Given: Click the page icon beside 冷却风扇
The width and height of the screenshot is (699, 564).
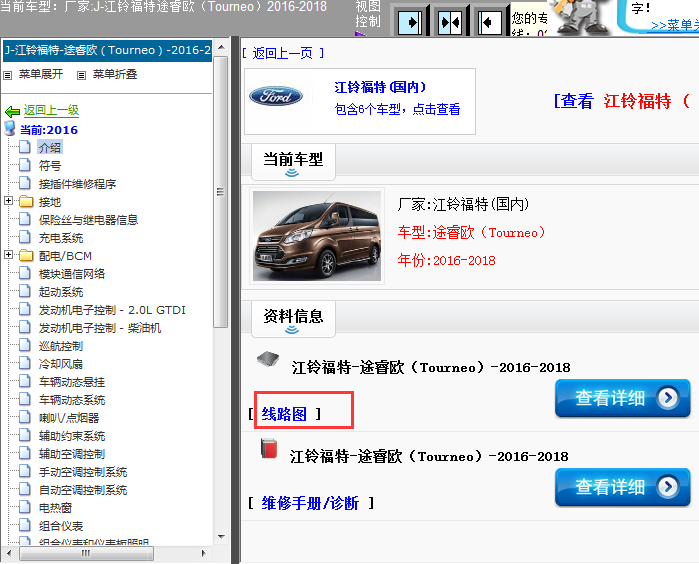Looking at the screenshot, I should pos(25,363).
